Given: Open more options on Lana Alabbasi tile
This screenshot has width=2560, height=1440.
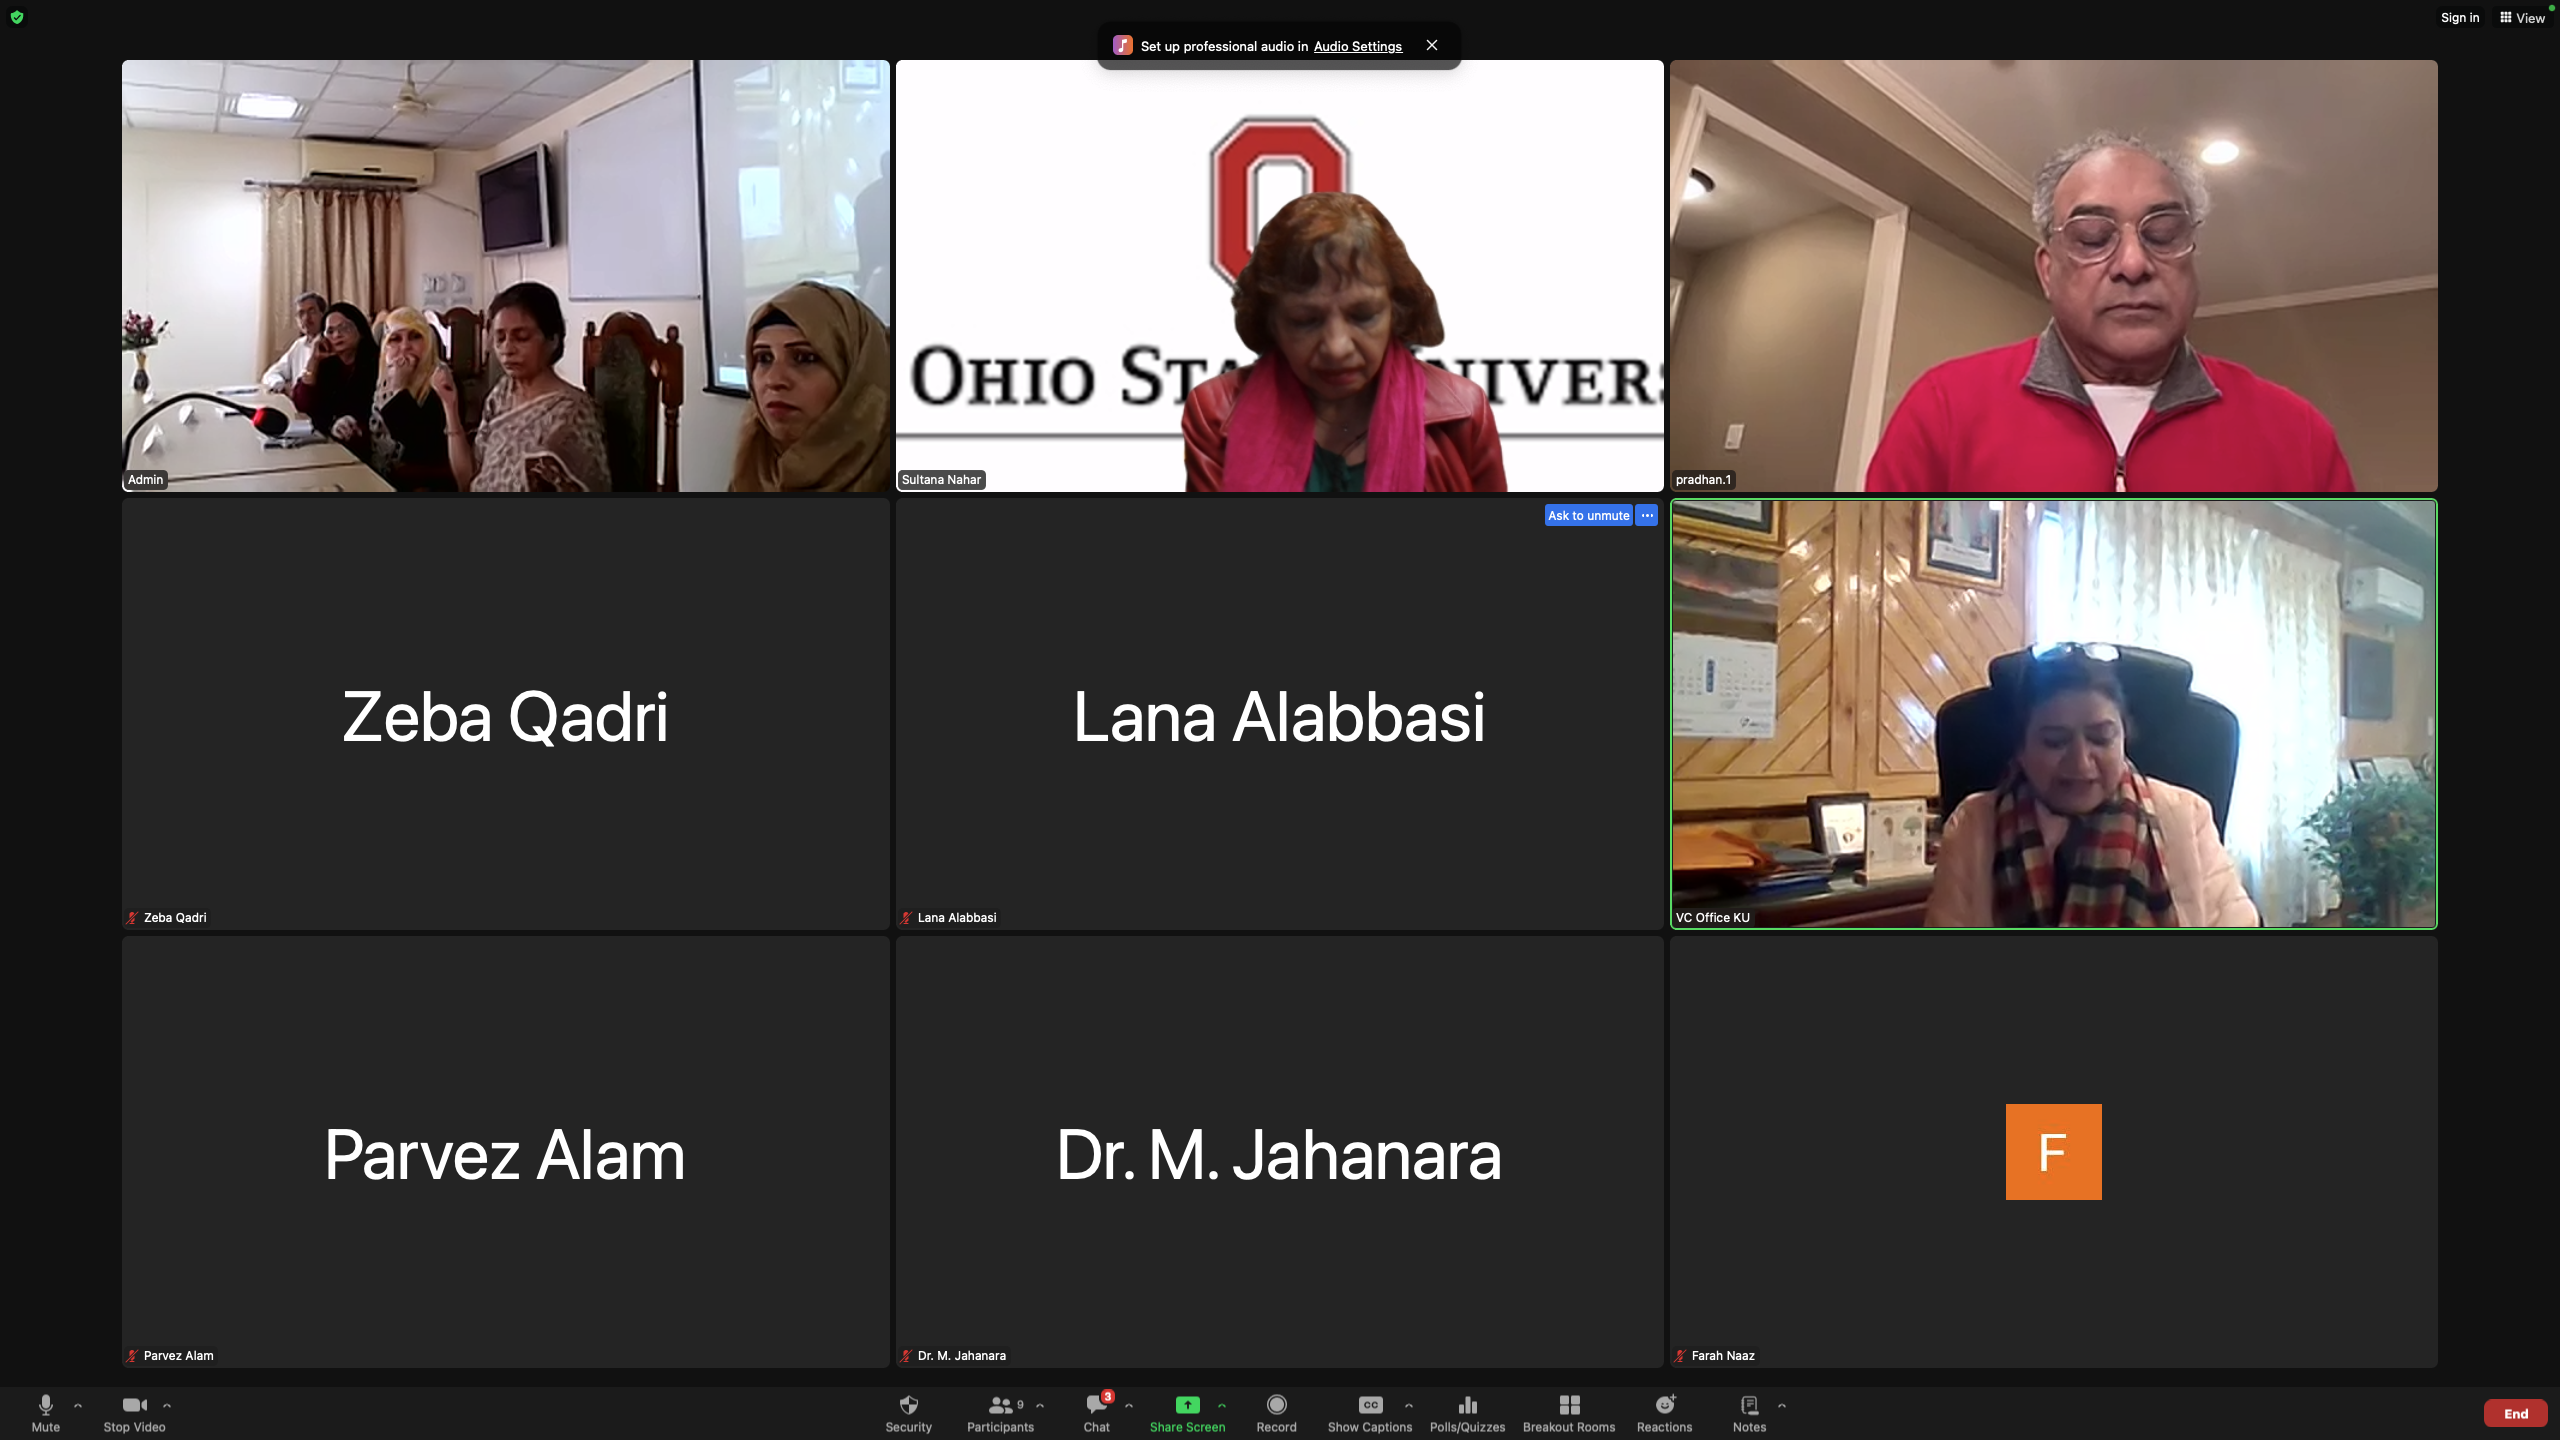Looking at the screenshot, I should [1647, 515].
